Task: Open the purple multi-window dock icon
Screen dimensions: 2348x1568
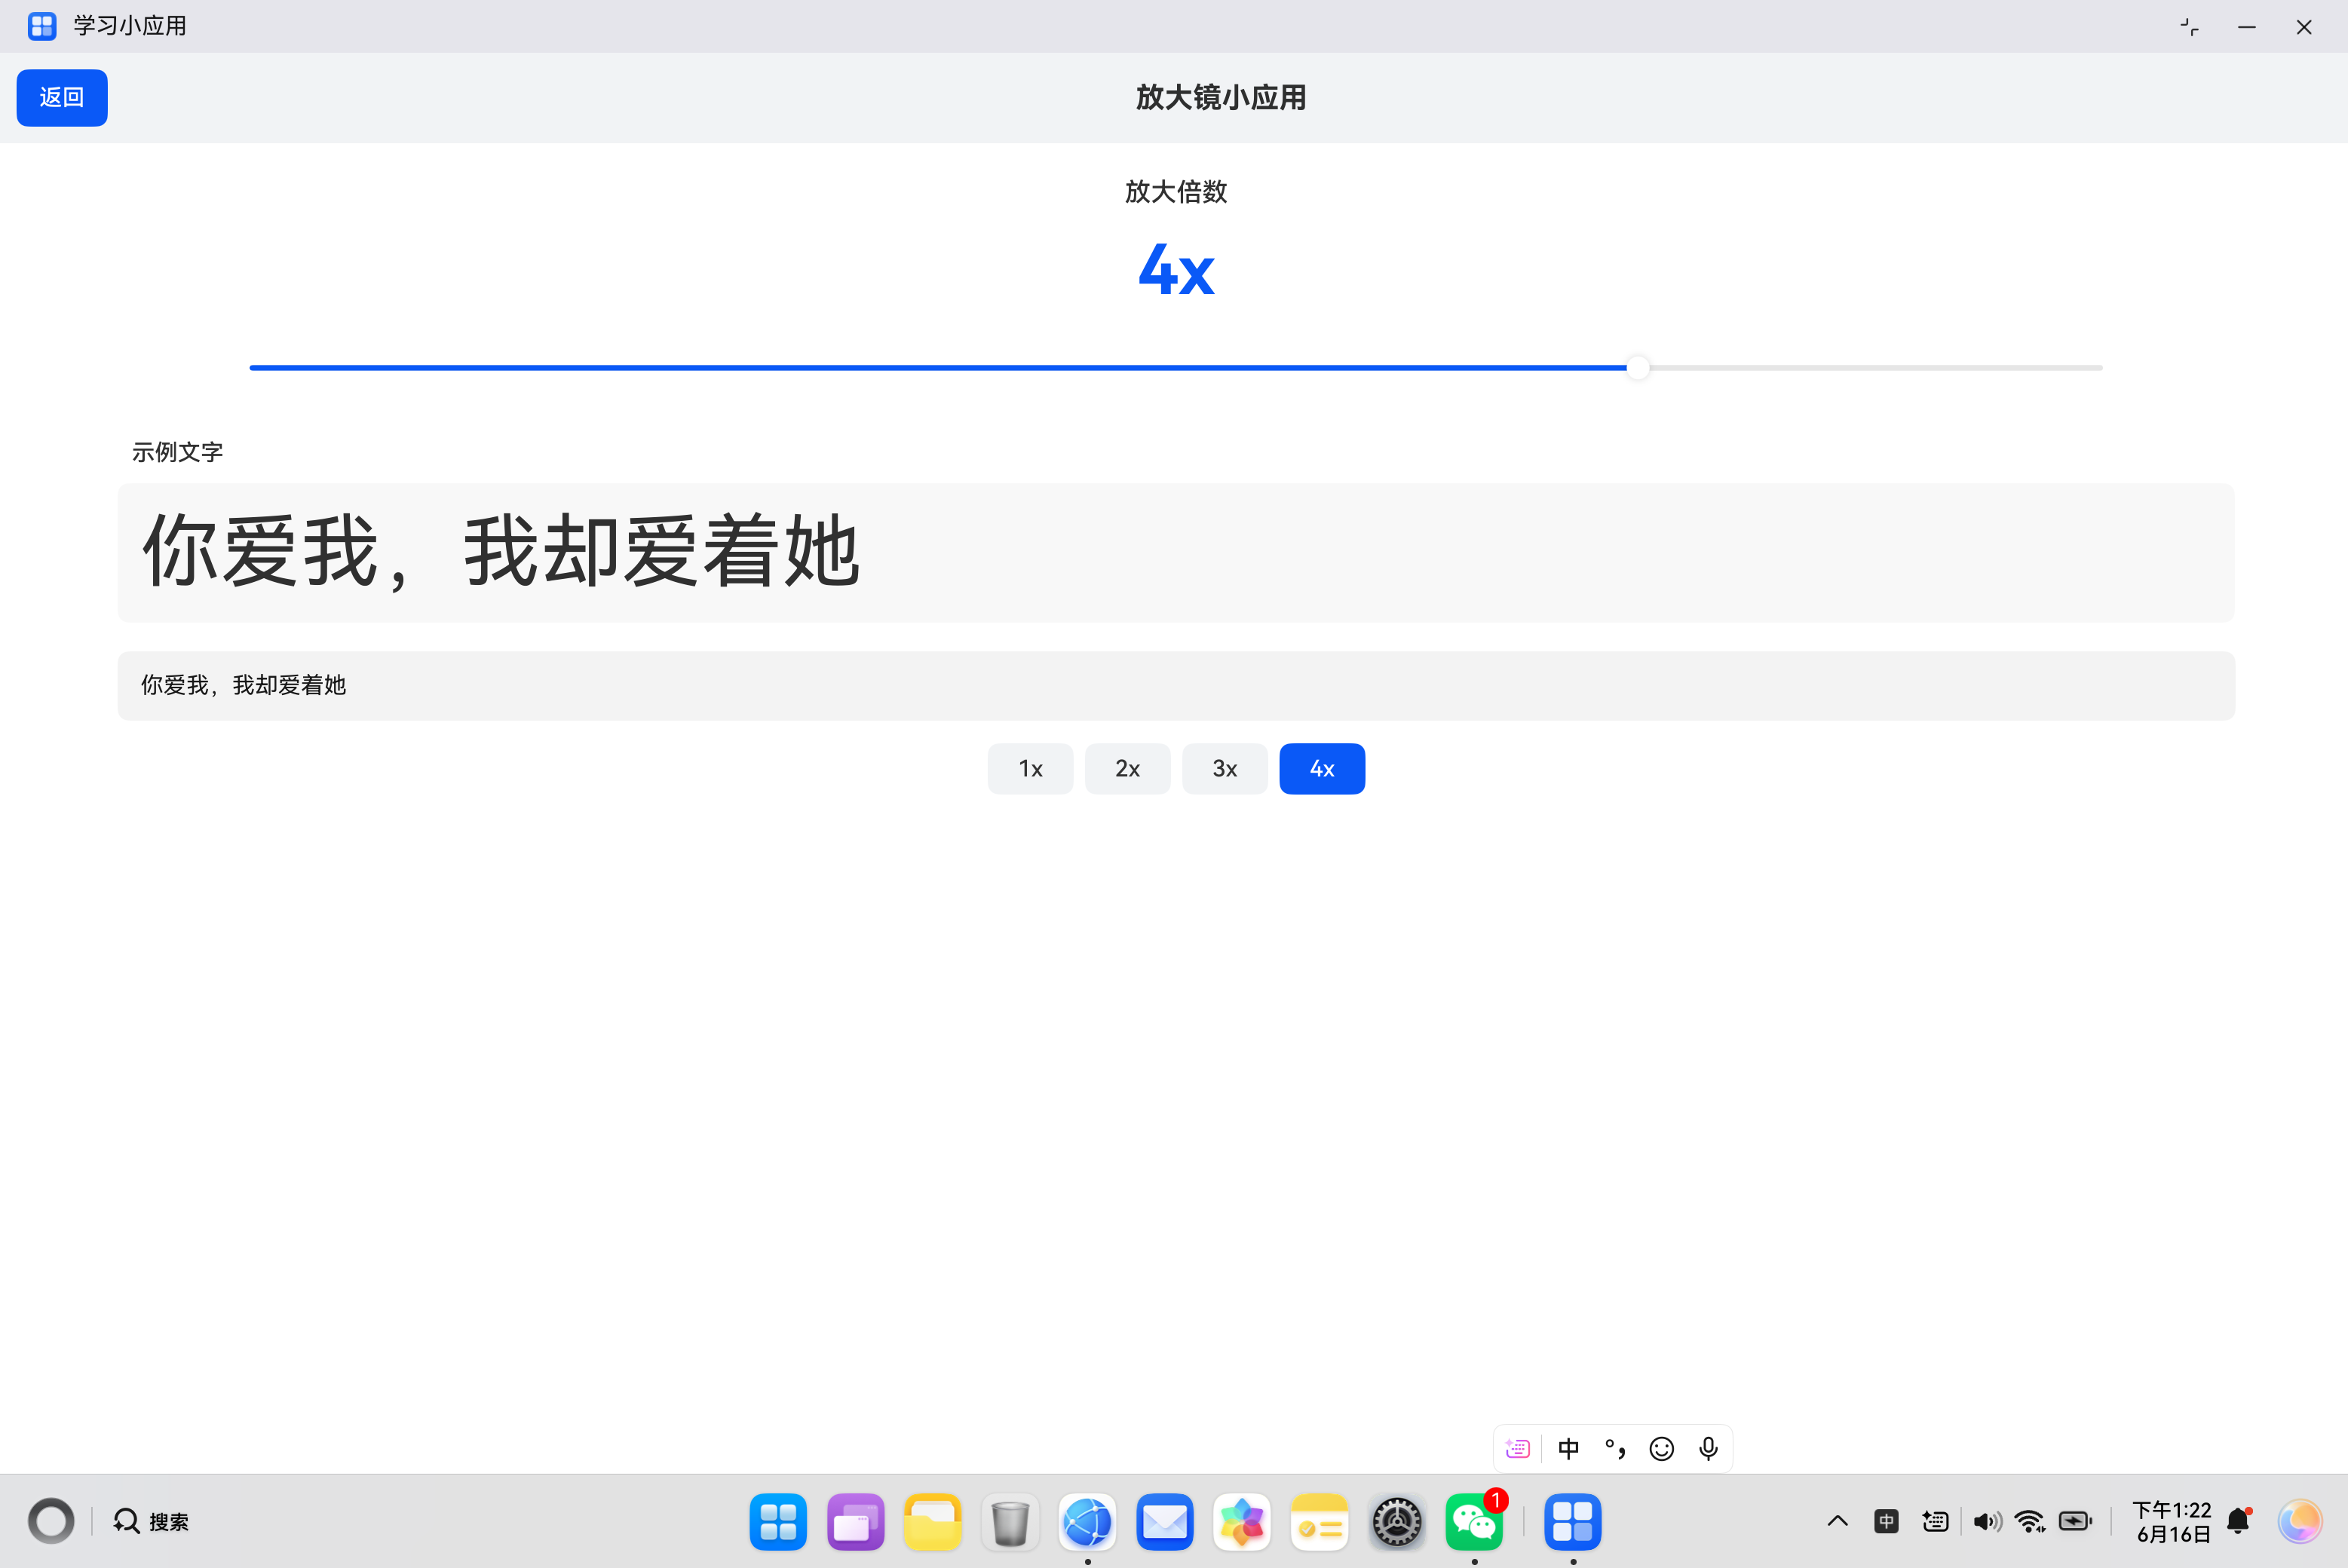Action: click(x=856, y=1522)
